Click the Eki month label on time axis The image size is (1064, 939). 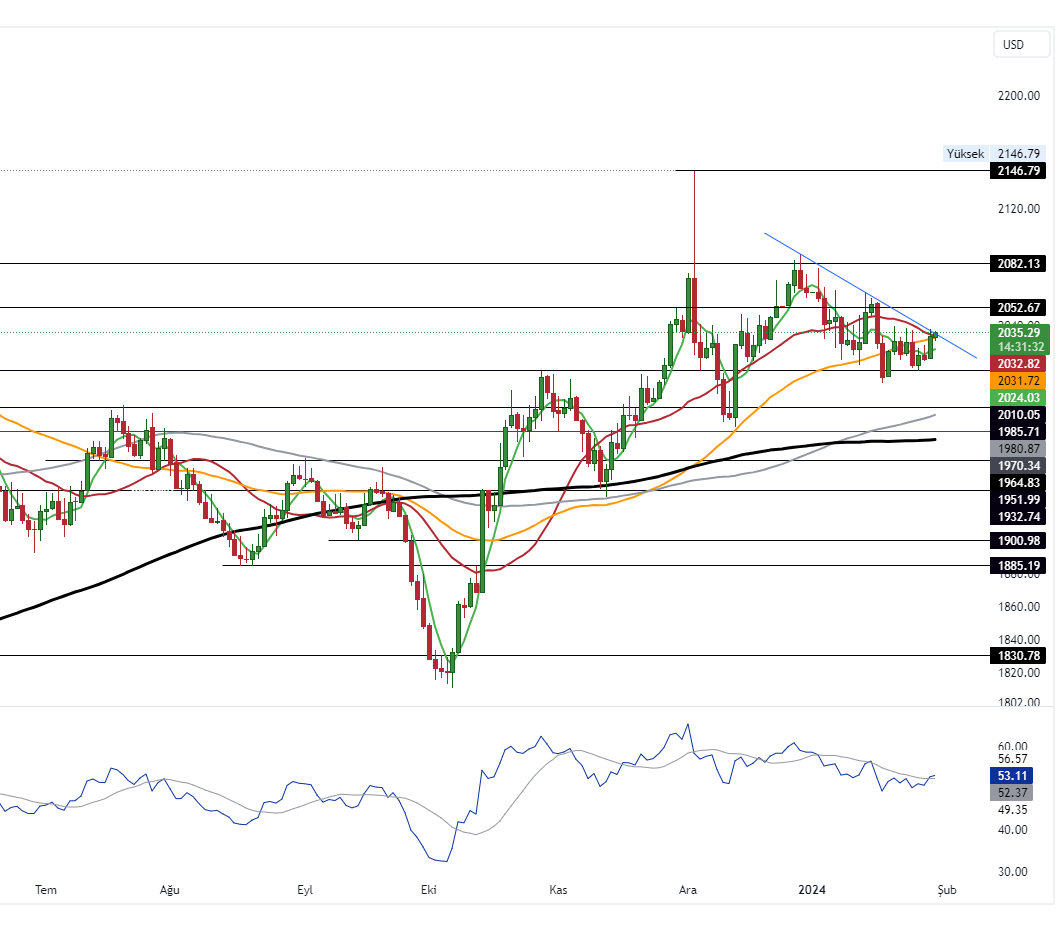[x=430, y=889]
